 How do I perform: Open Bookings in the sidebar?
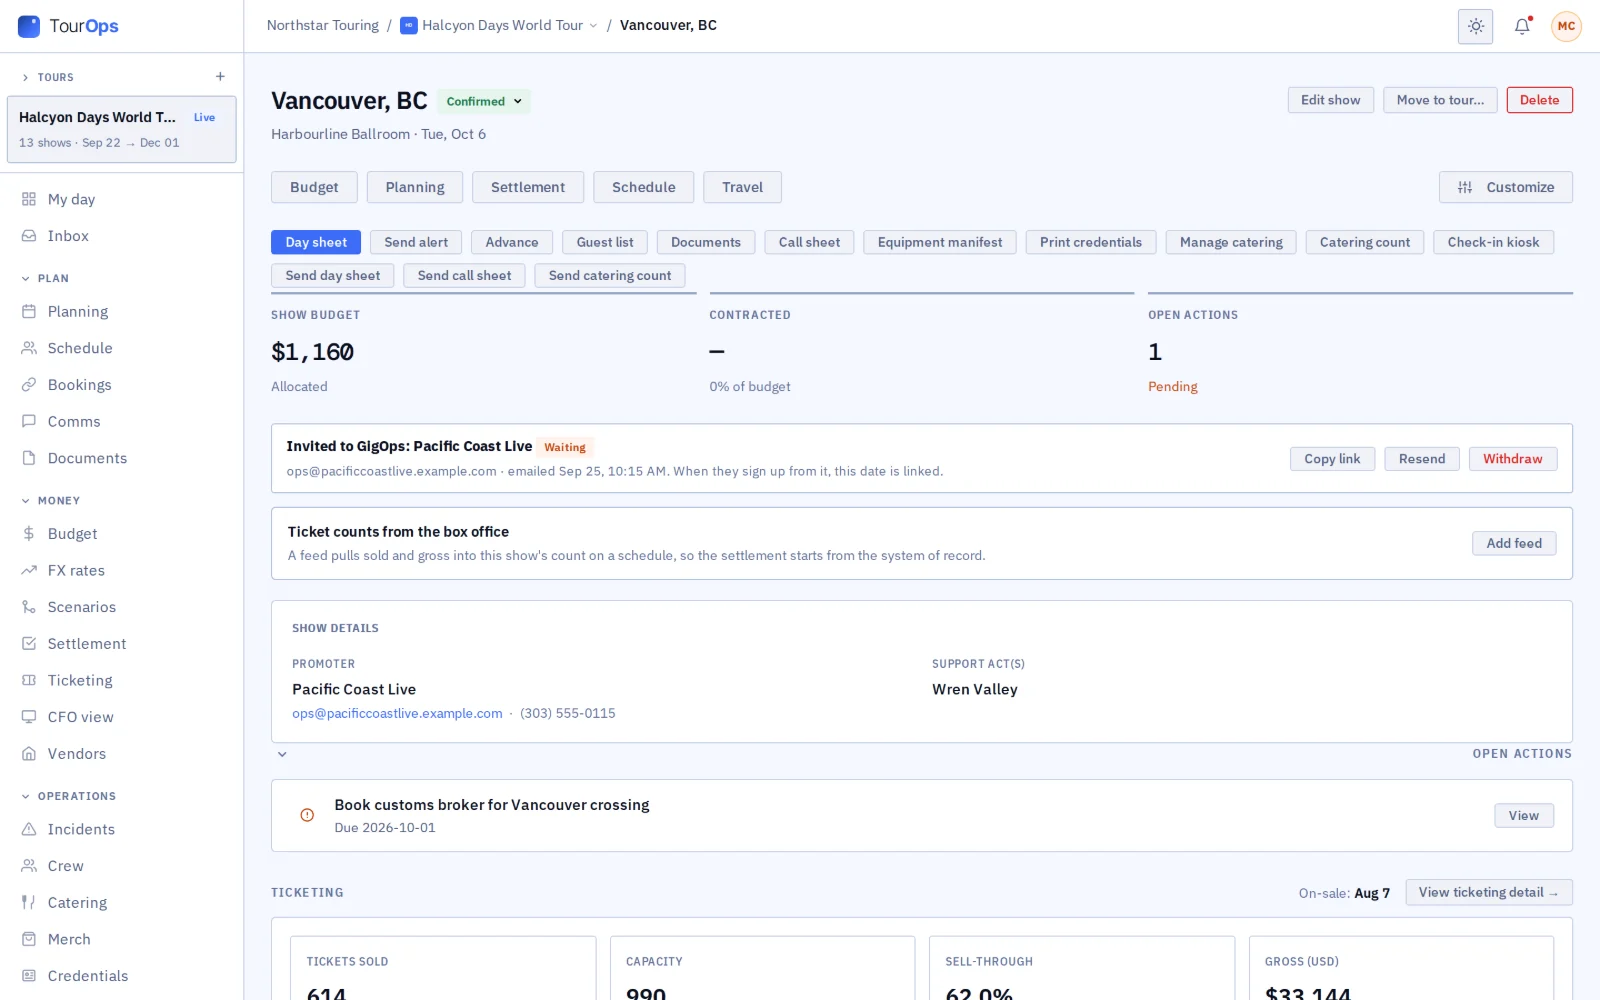(x=121, y=385)
